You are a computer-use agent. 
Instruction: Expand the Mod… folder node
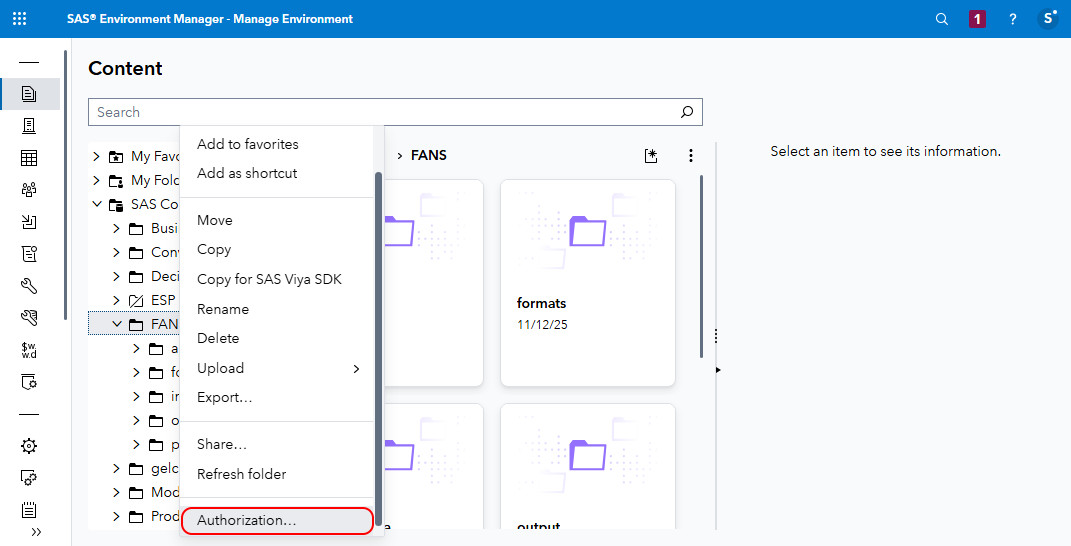116,492
